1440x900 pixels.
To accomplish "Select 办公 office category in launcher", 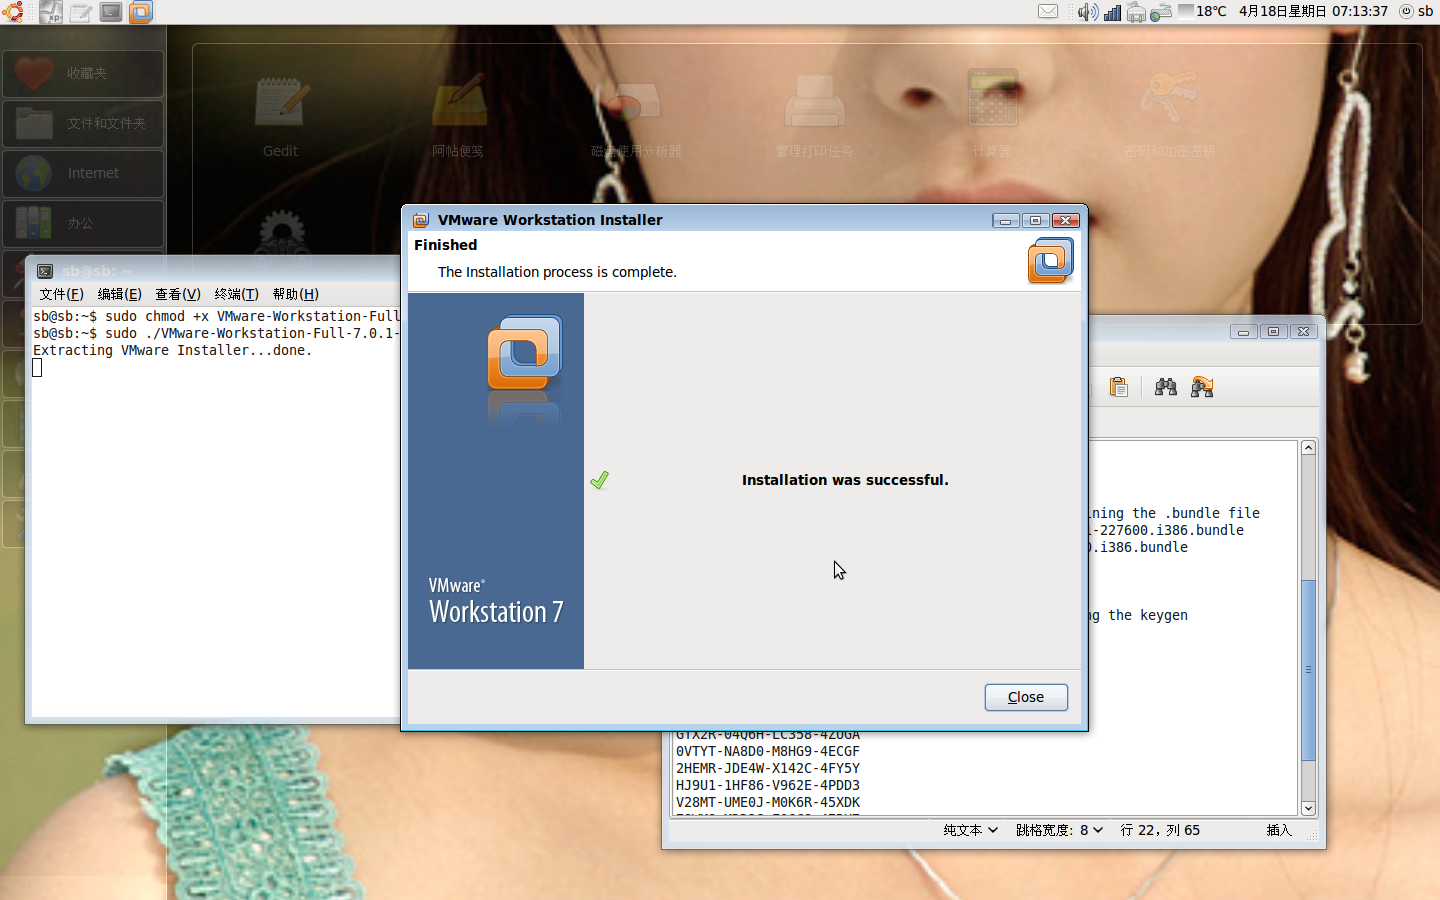I will tap(83, 224).
